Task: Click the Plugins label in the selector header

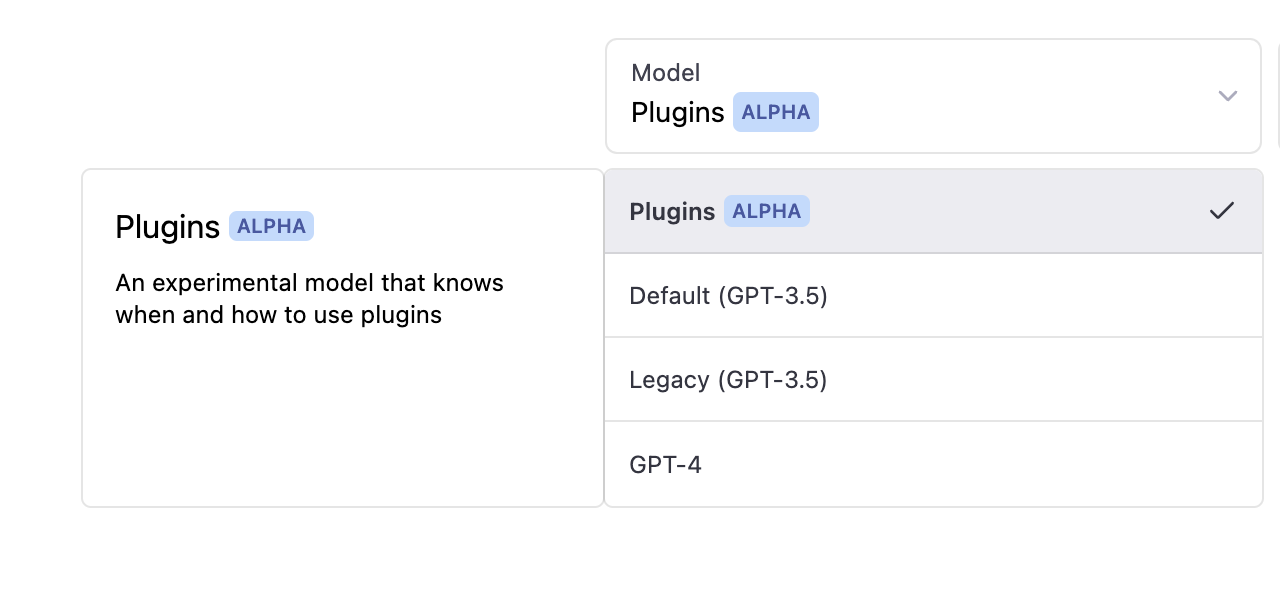Action: click(x=678, y=112)
